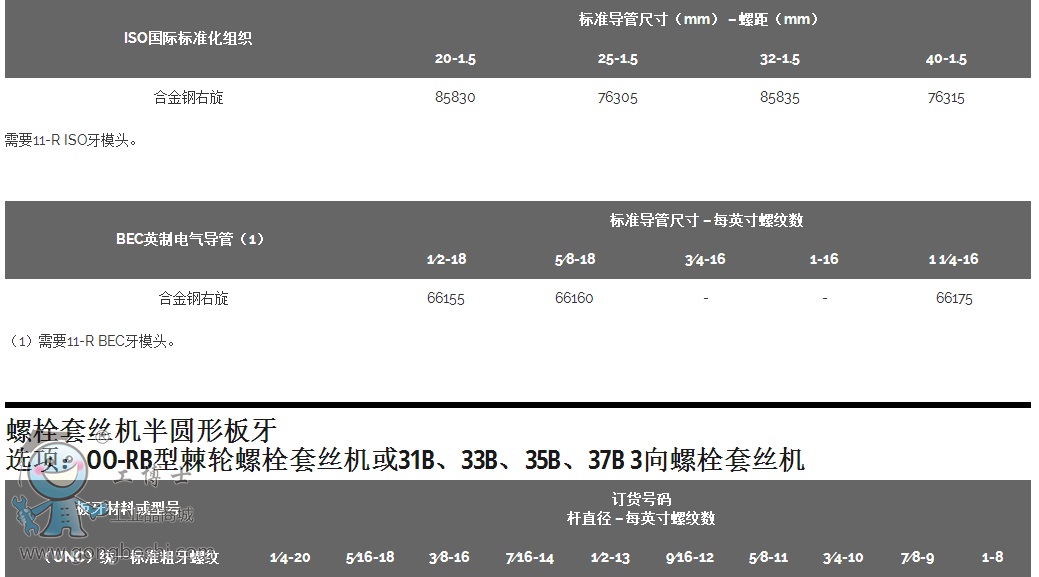The height and width of the screenshot is (577, 1039).
Task: Select the "标准导管尺寸－每英寸螺纹数" header text
Action: click(x=706, y=220)
